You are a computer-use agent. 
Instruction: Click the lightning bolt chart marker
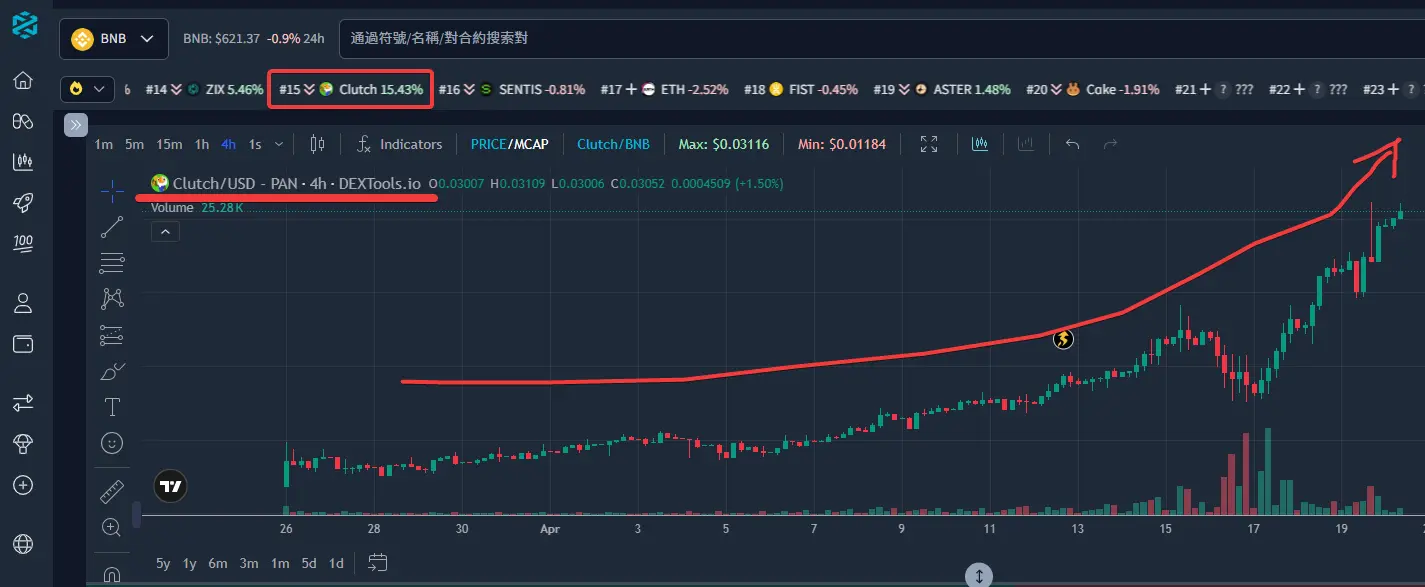click(x=1063, y=339)
